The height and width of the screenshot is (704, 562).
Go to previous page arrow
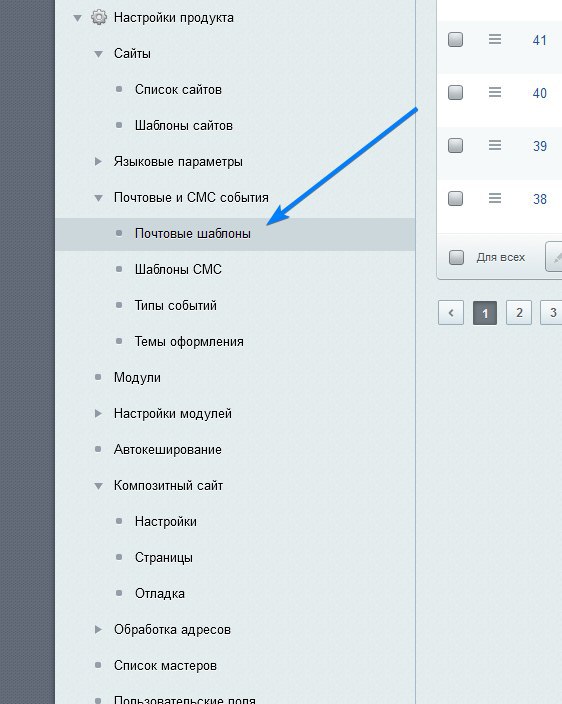451,312
